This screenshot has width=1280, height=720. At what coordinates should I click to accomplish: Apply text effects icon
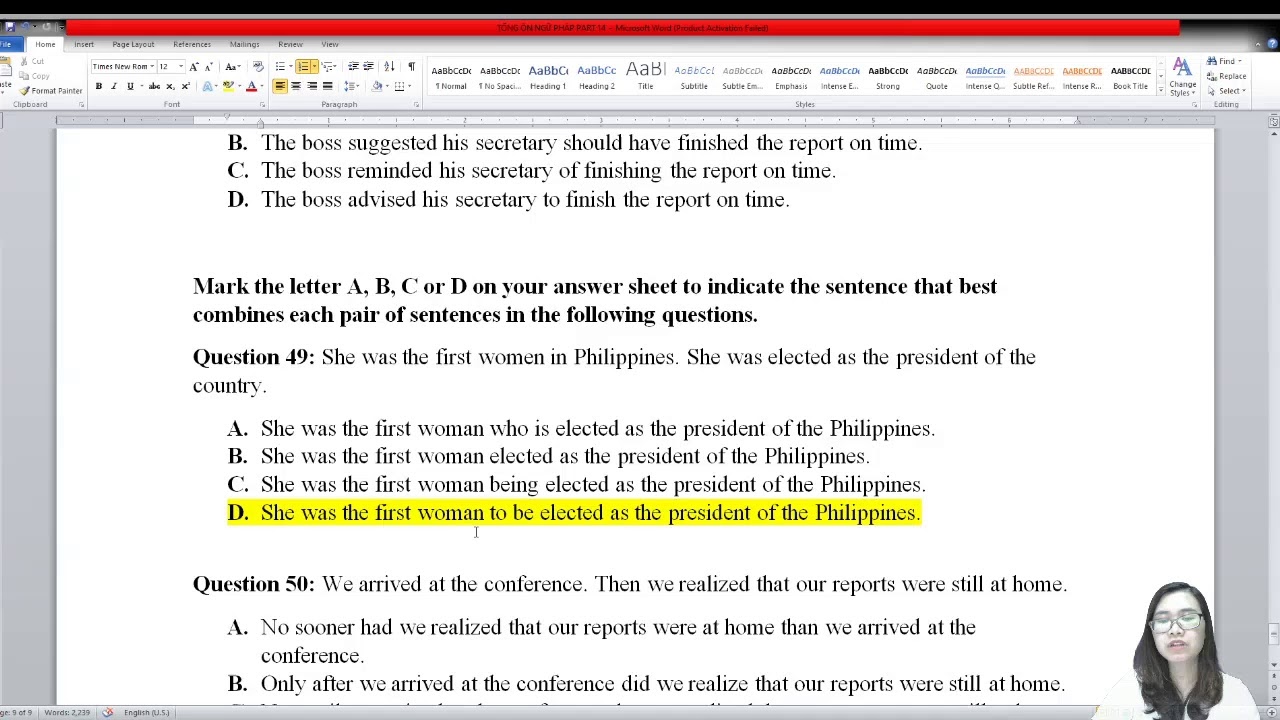coord(207,86)
